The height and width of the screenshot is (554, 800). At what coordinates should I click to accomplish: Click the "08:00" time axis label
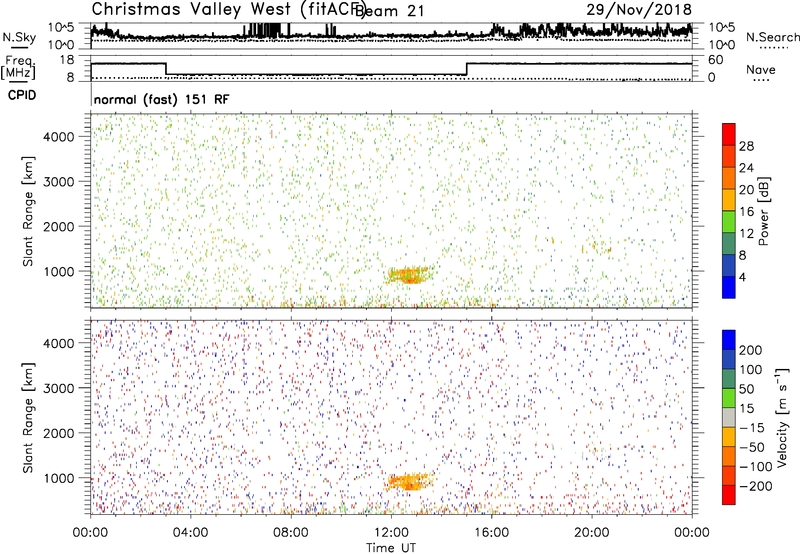point(291,533)
